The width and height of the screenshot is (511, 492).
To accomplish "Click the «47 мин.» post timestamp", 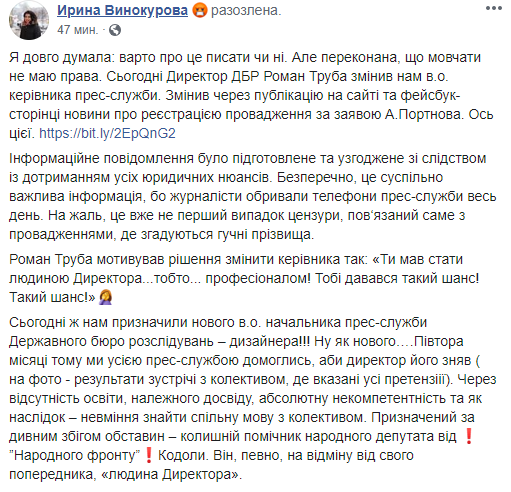I will [78, 30].
